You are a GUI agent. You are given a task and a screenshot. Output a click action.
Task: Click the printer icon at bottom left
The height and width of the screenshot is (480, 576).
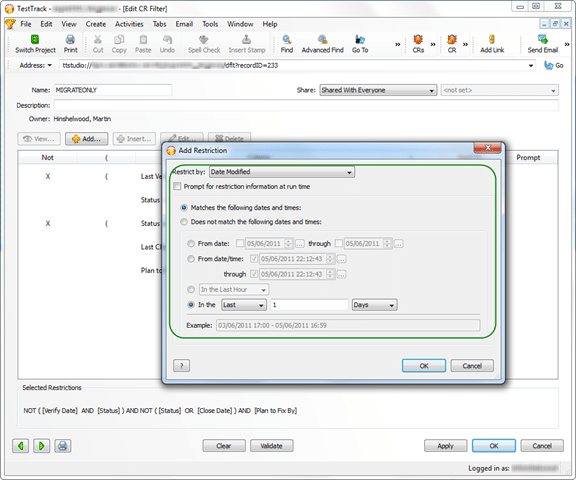click(x=63, y=446)
